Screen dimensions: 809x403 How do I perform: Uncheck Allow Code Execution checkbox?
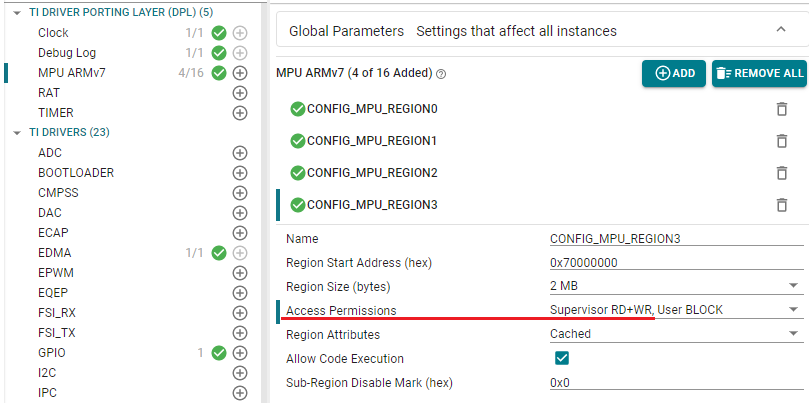click(x=562, y=358)
